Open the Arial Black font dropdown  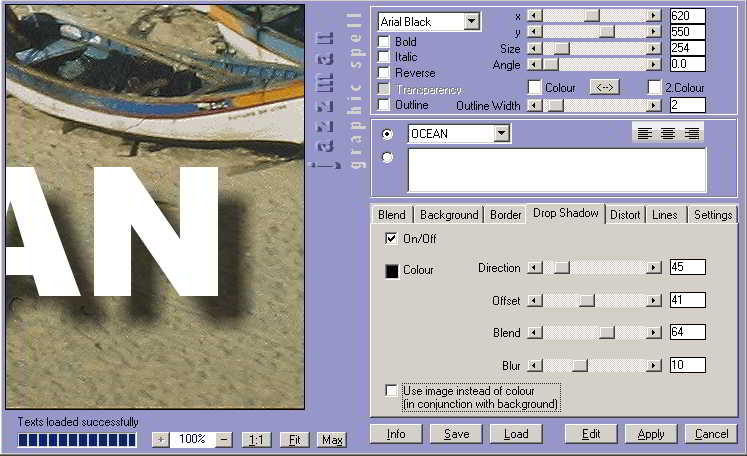pyautogui.click(x=471, y=21)
